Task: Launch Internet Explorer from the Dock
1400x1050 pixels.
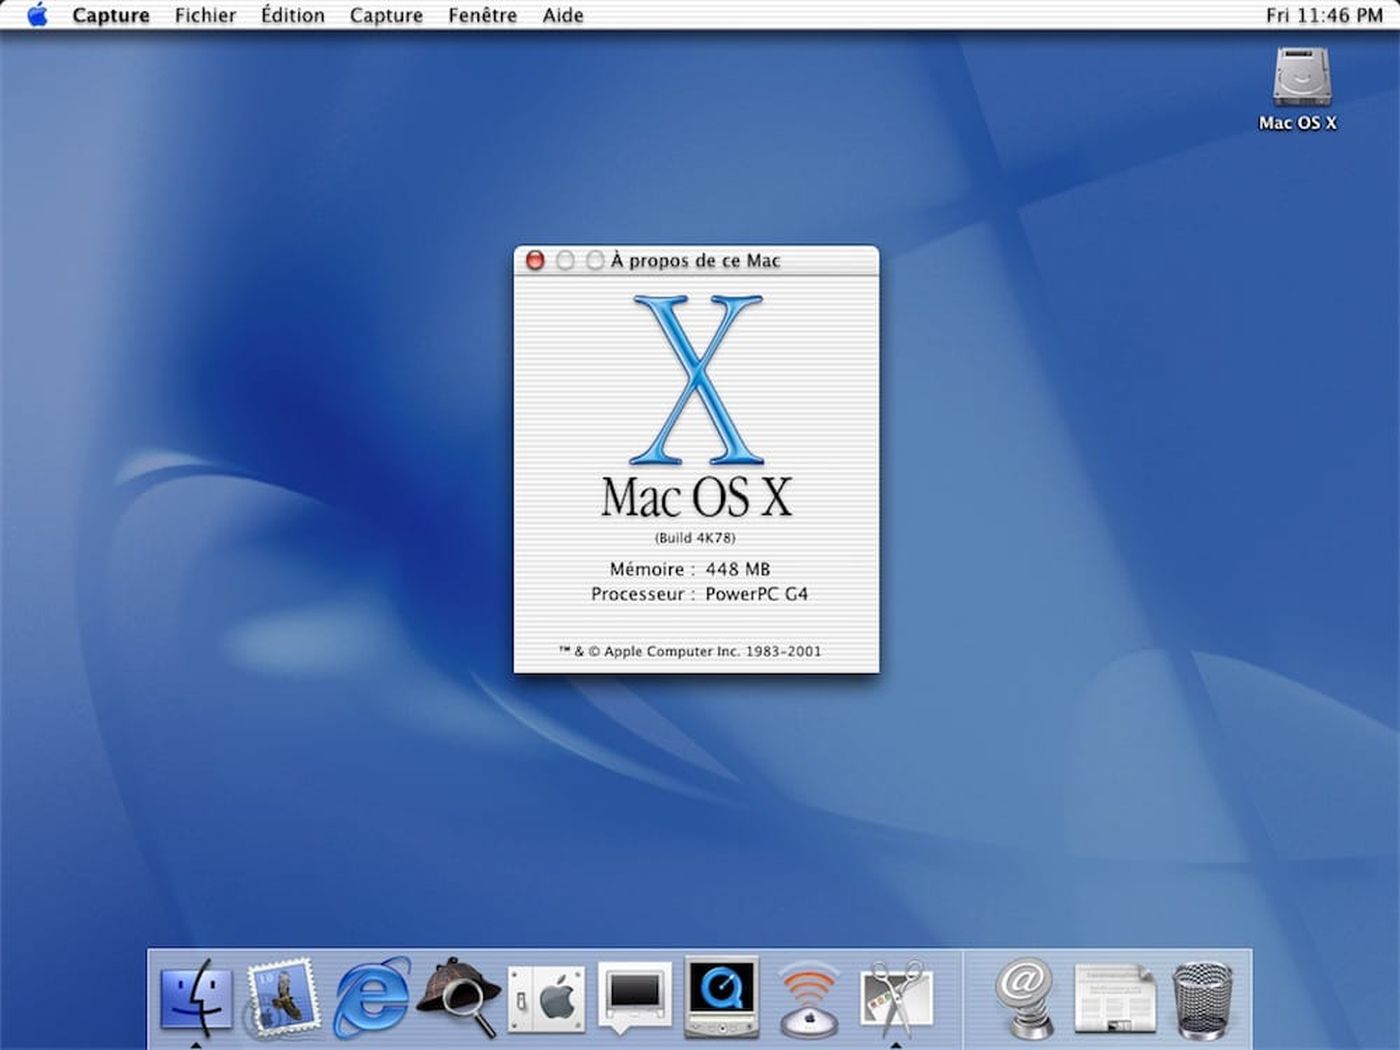Action: [370, 995]
